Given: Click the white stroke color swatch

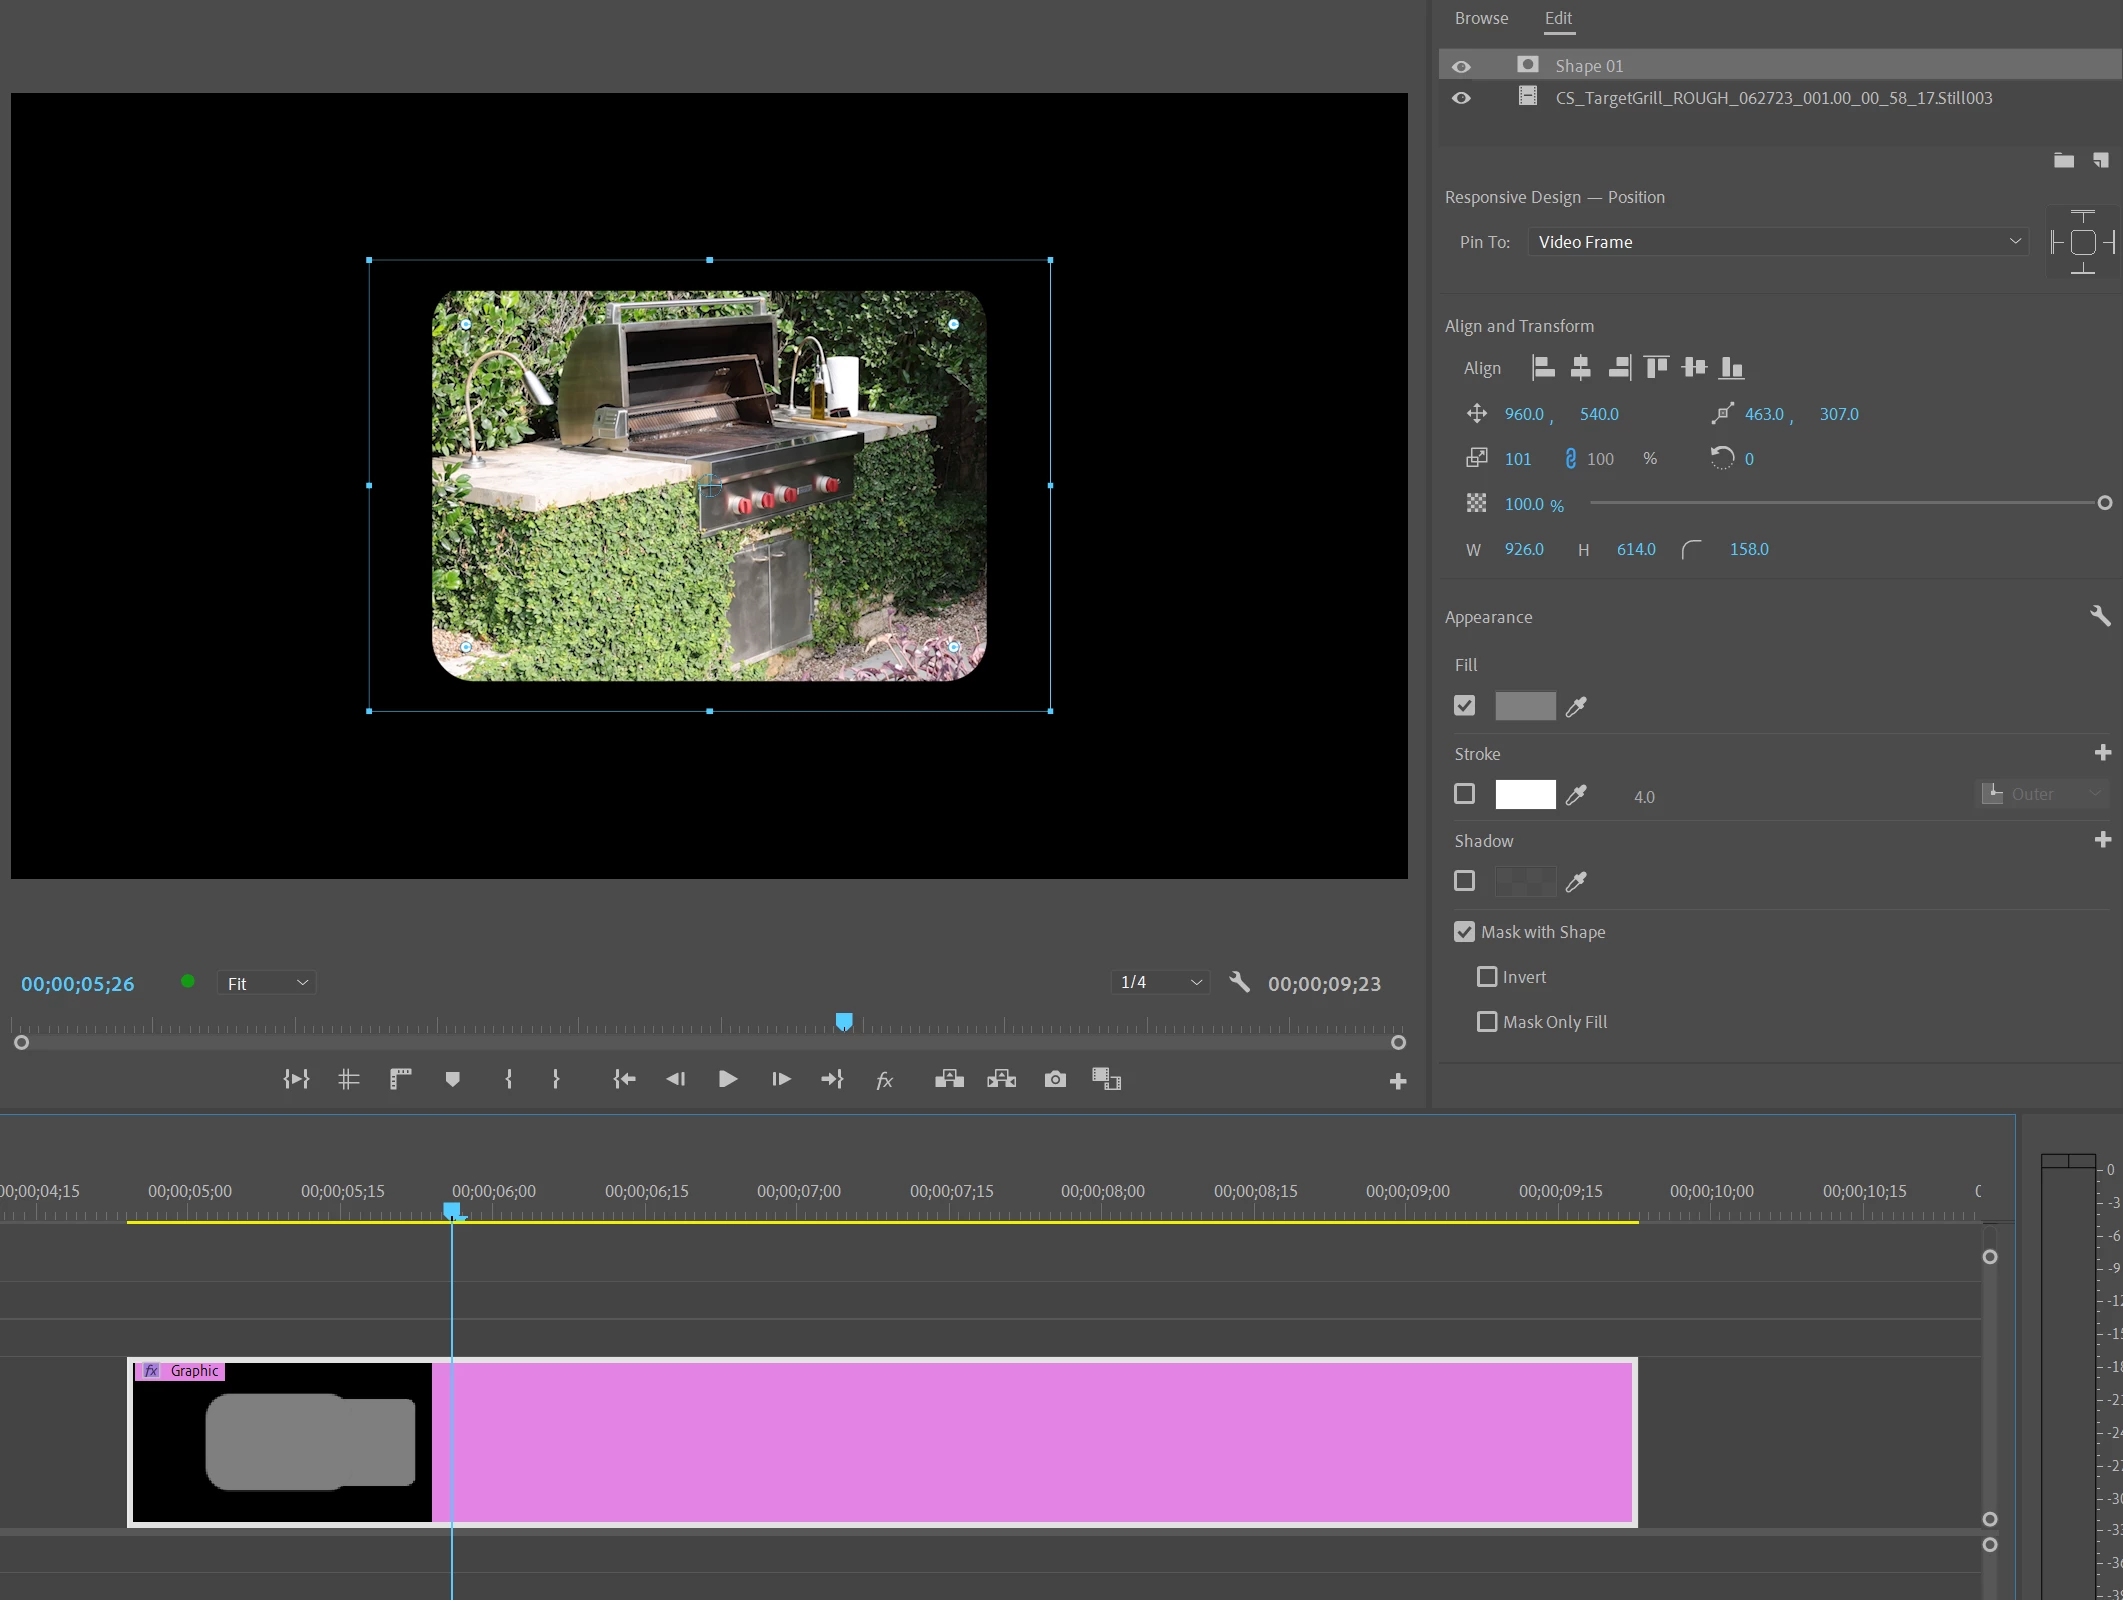Looking at the screenshot, I should [1525, 795].
